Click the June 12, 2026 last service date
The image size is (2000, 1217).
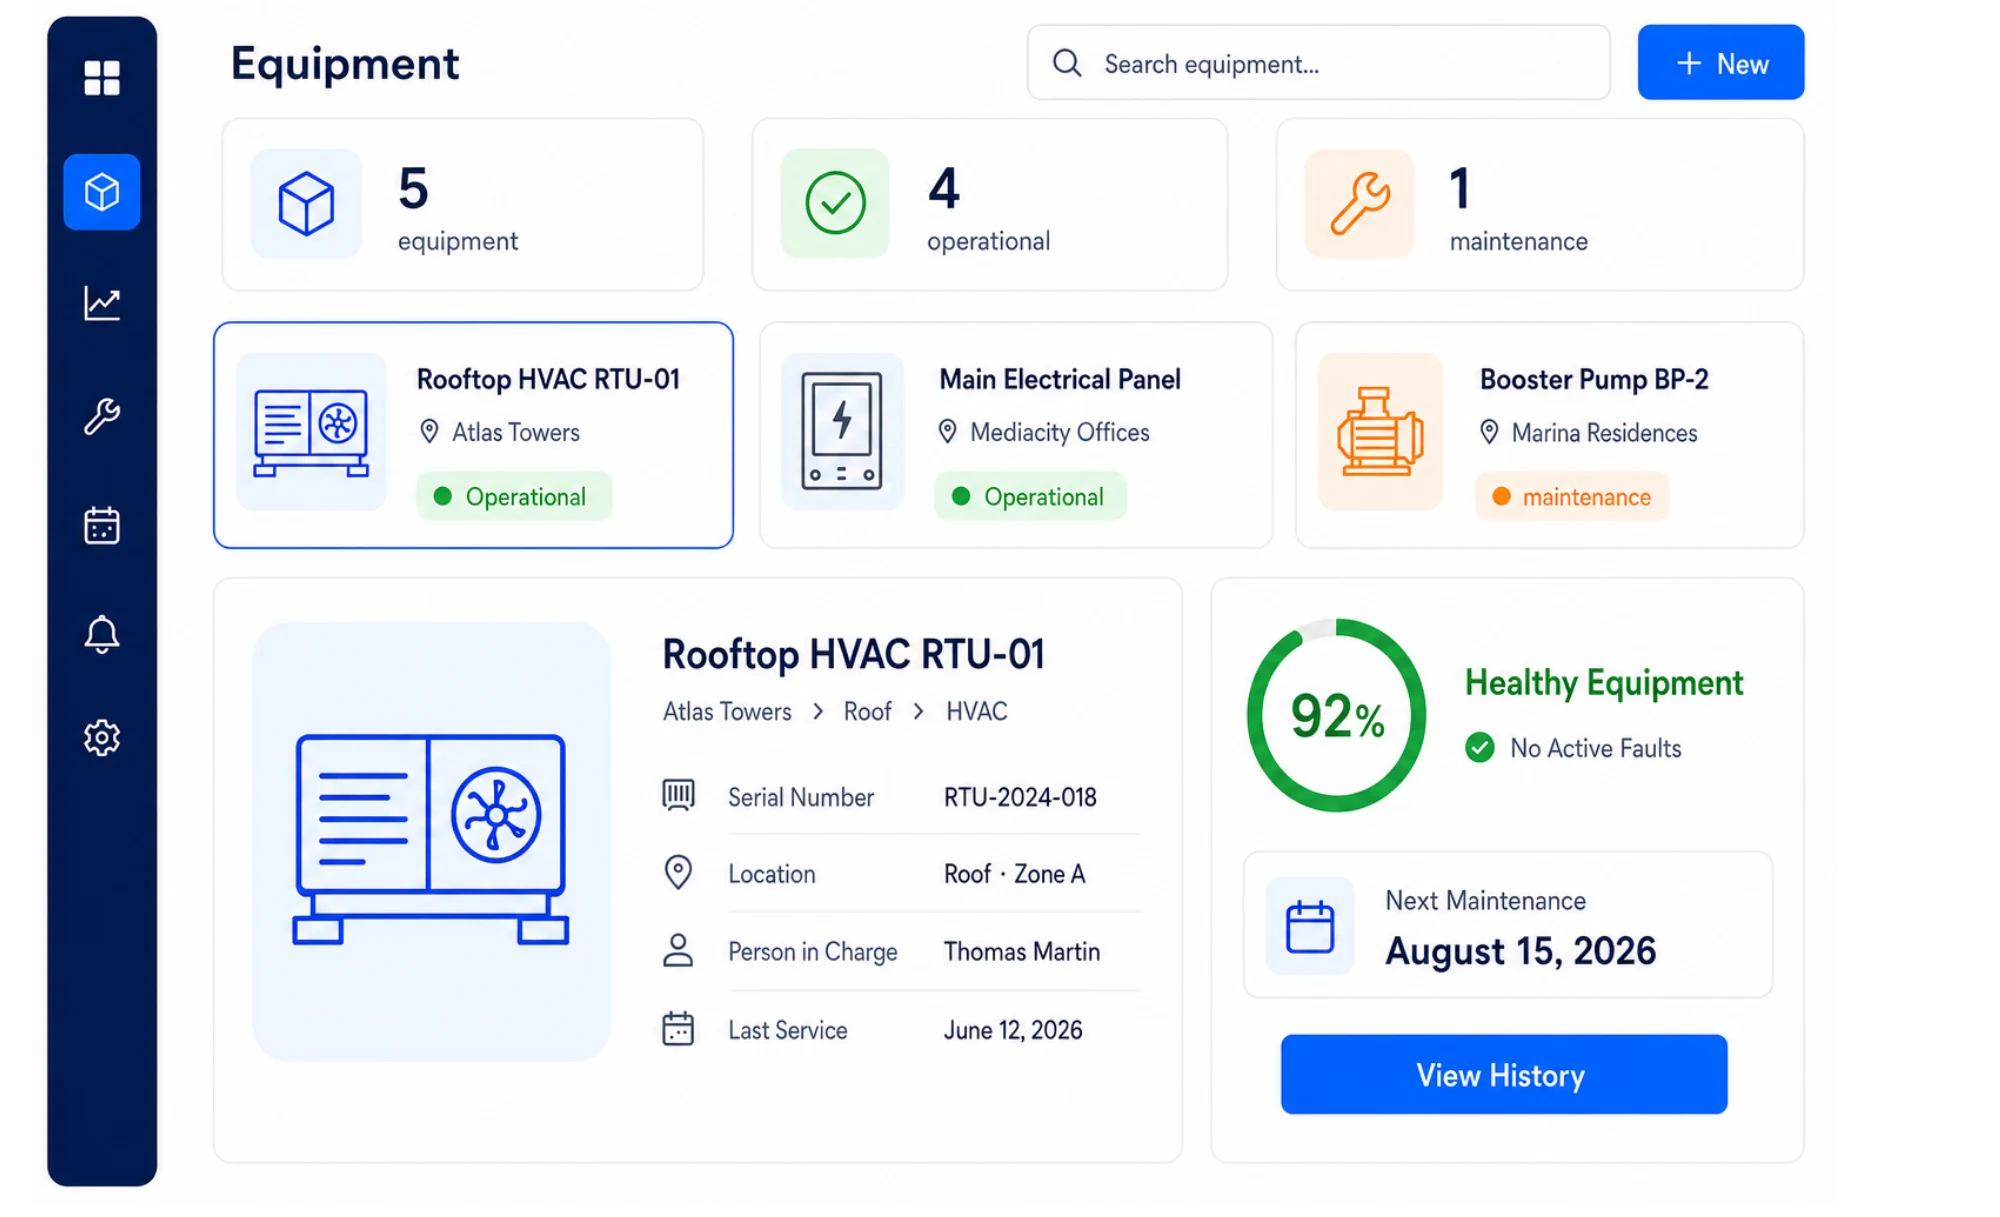coord(1013,1030)
